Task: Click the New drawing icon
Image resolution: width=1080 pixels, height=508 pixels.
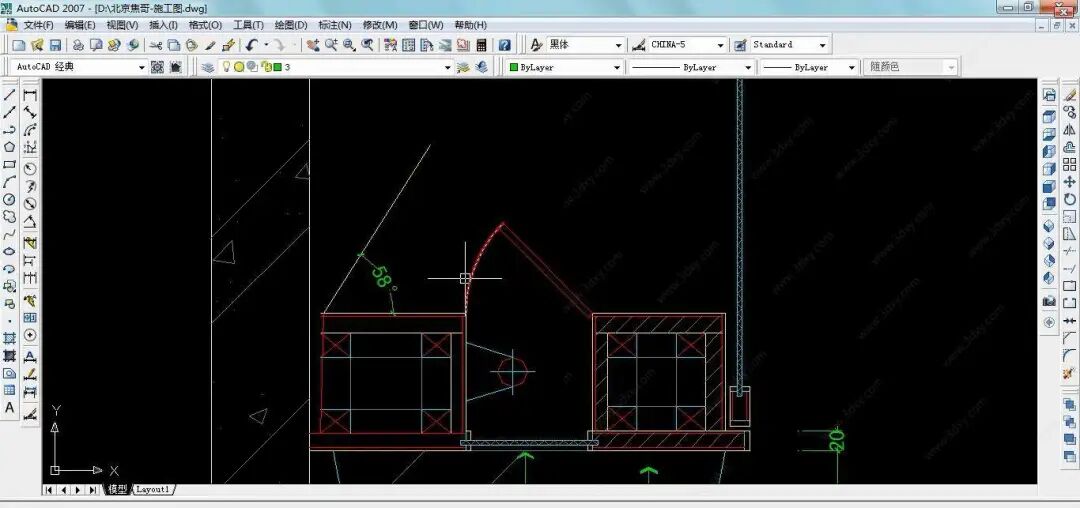Action: pos(19,45)
